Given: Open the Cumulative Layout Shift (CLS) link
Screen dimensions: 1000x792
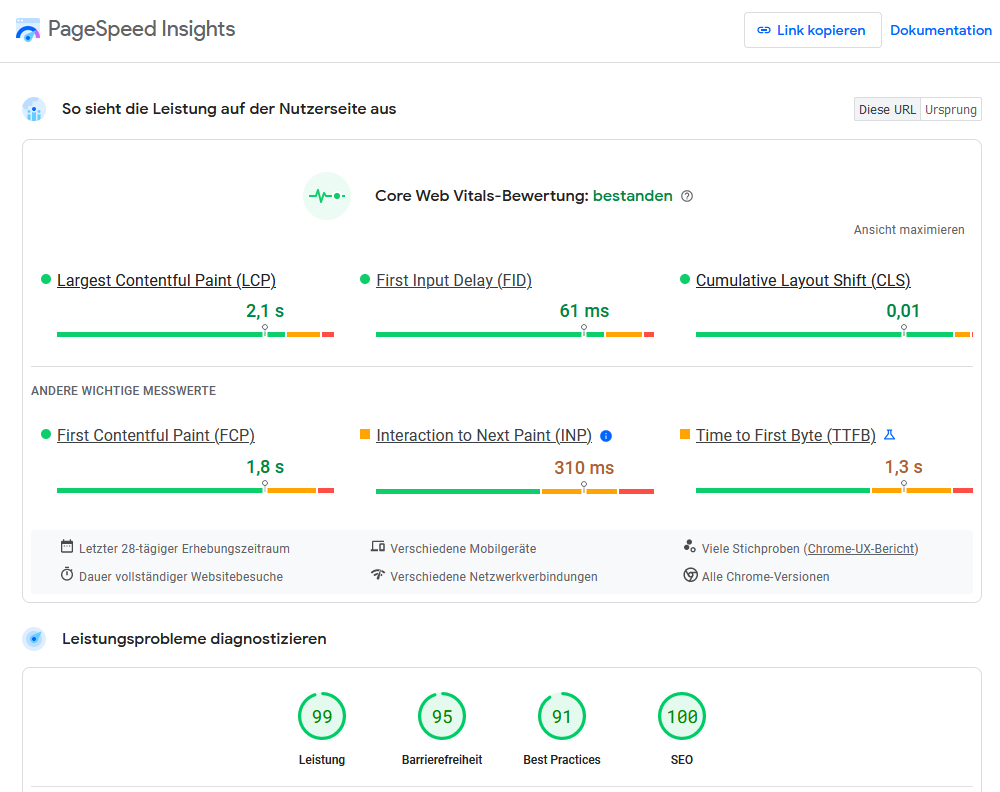Looking at the screenshot, I should 803,281.
